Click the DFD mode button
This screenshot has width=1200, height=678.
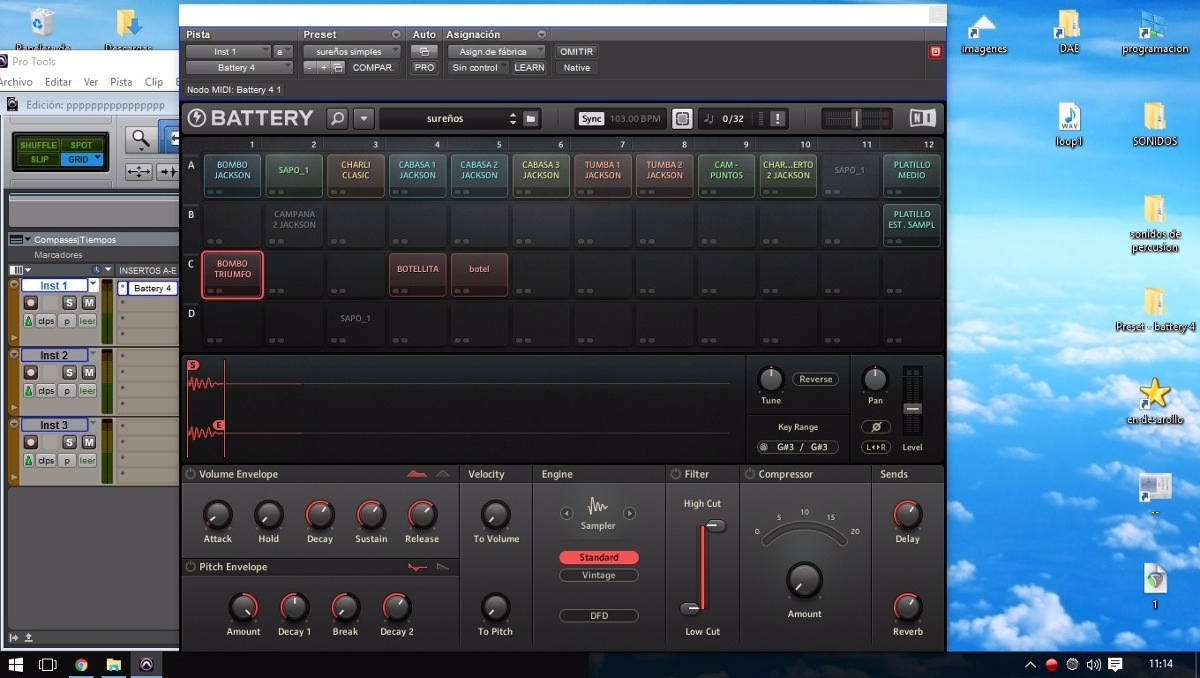pos(599,615)
